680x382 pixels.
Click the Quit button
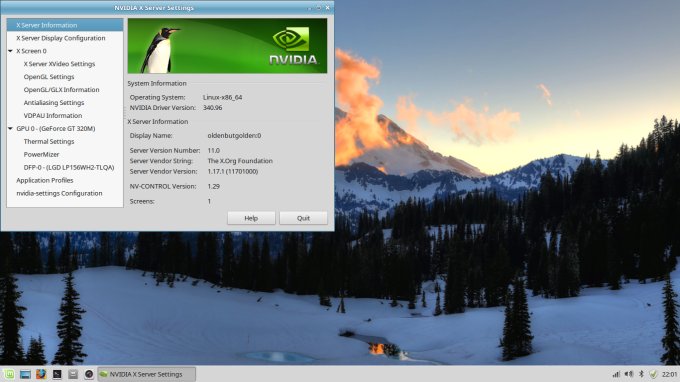tap(303, 218)
